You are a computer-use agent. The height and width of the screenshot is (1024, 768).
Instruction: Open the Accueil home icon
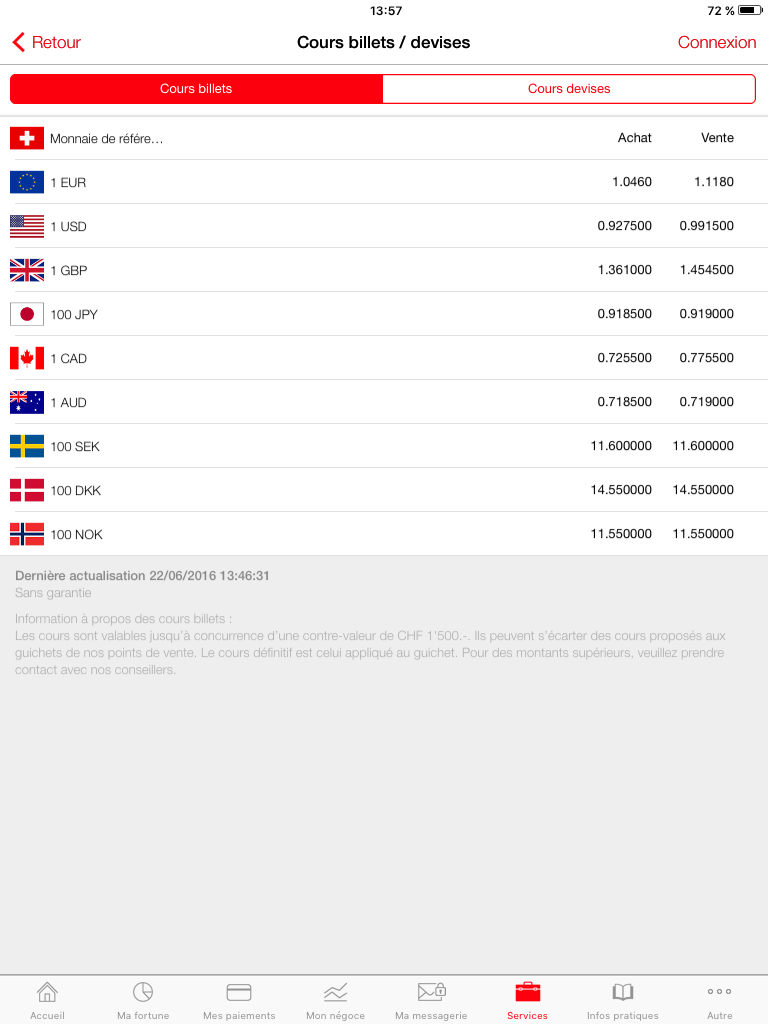tap(47, 993)
